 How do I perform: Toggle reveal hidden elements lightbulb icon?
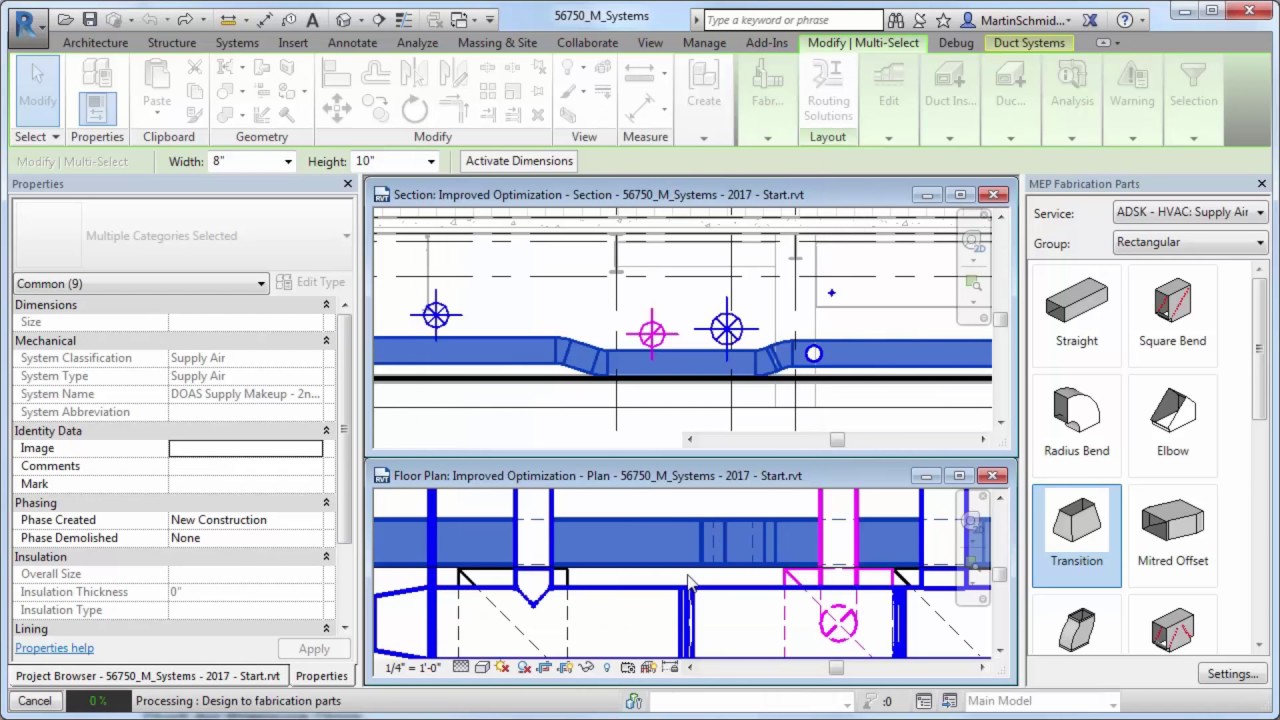(x=607, y=667)
